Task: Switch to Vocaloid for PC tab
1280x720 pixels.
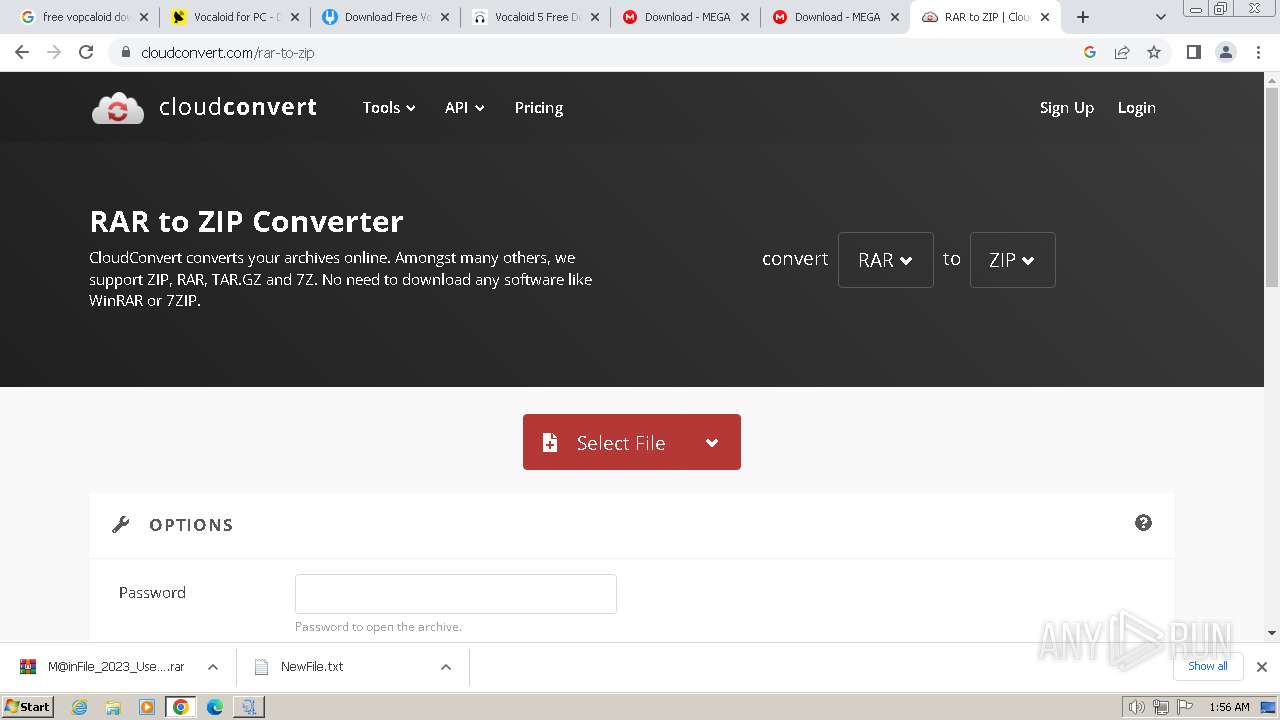Action: point(235,17)
